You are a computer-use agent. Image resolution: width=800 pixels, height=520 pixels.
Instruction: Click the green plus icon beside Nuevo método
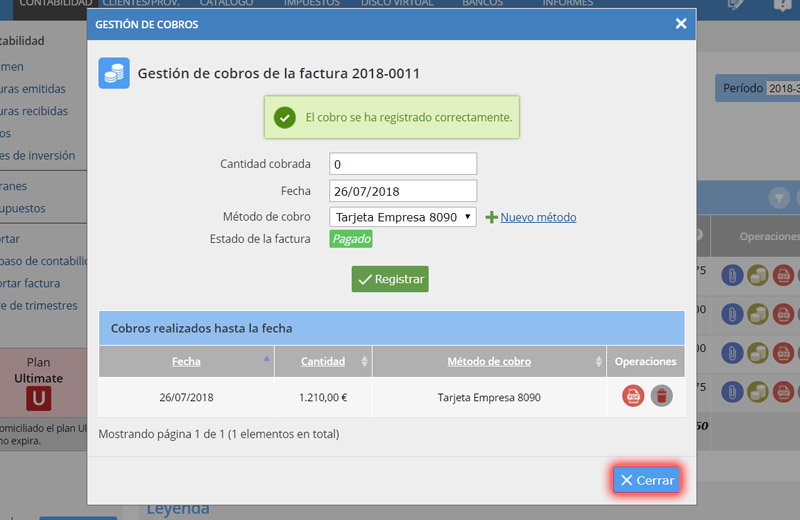coord(491,217)
